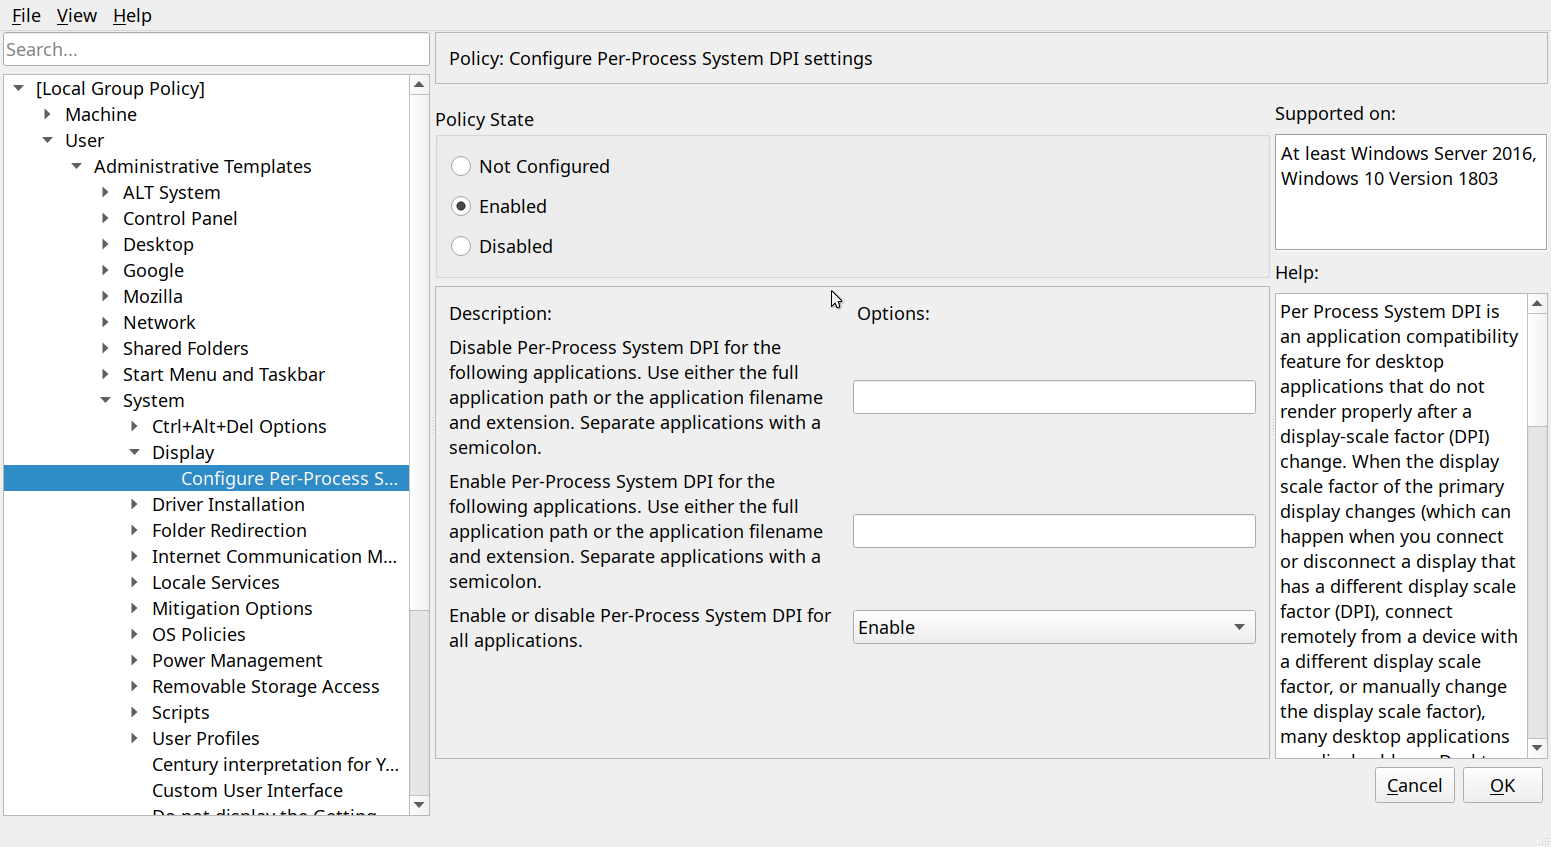The height and width of the screenshot is (847, 1551).
Task: Select the Enabled radio button
Action: click(461, 206)
